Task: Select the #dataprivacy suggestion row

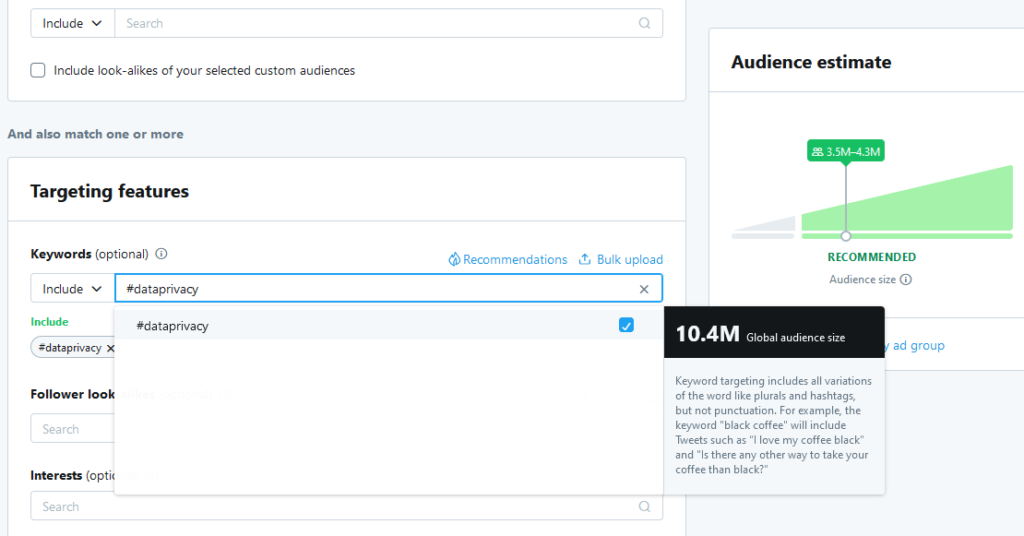Action: click(389, 326)
